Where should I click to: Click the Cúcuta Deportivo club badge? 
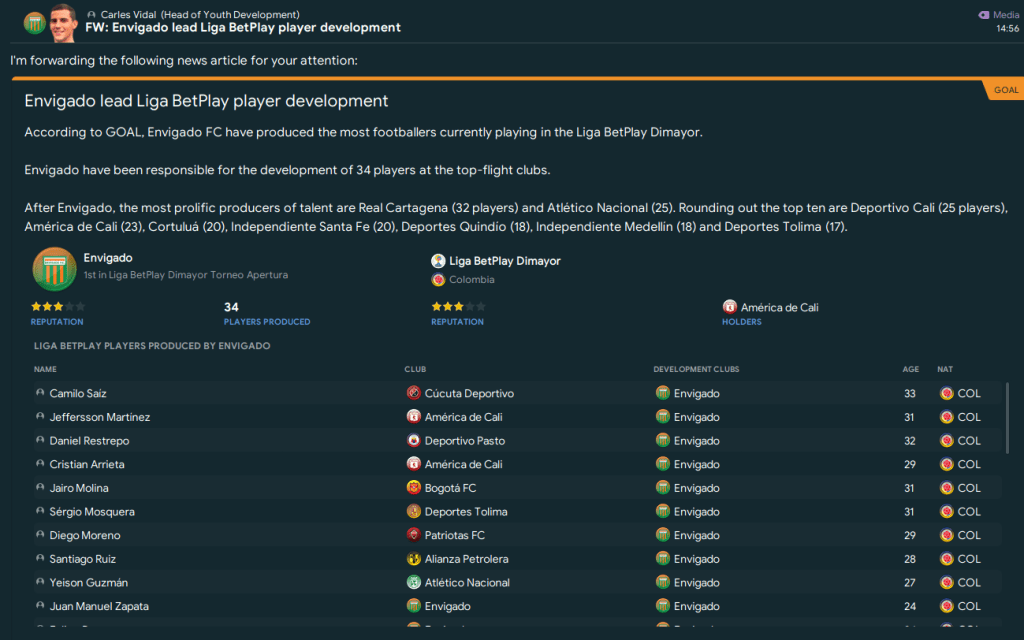(414, 394)
